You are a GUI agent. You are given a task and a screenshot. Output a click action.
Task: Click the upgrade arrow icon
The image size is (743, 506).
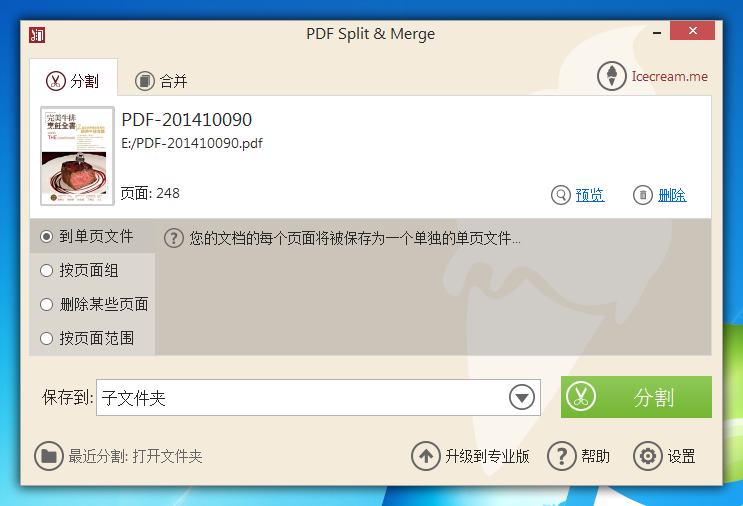coord(426,456)
